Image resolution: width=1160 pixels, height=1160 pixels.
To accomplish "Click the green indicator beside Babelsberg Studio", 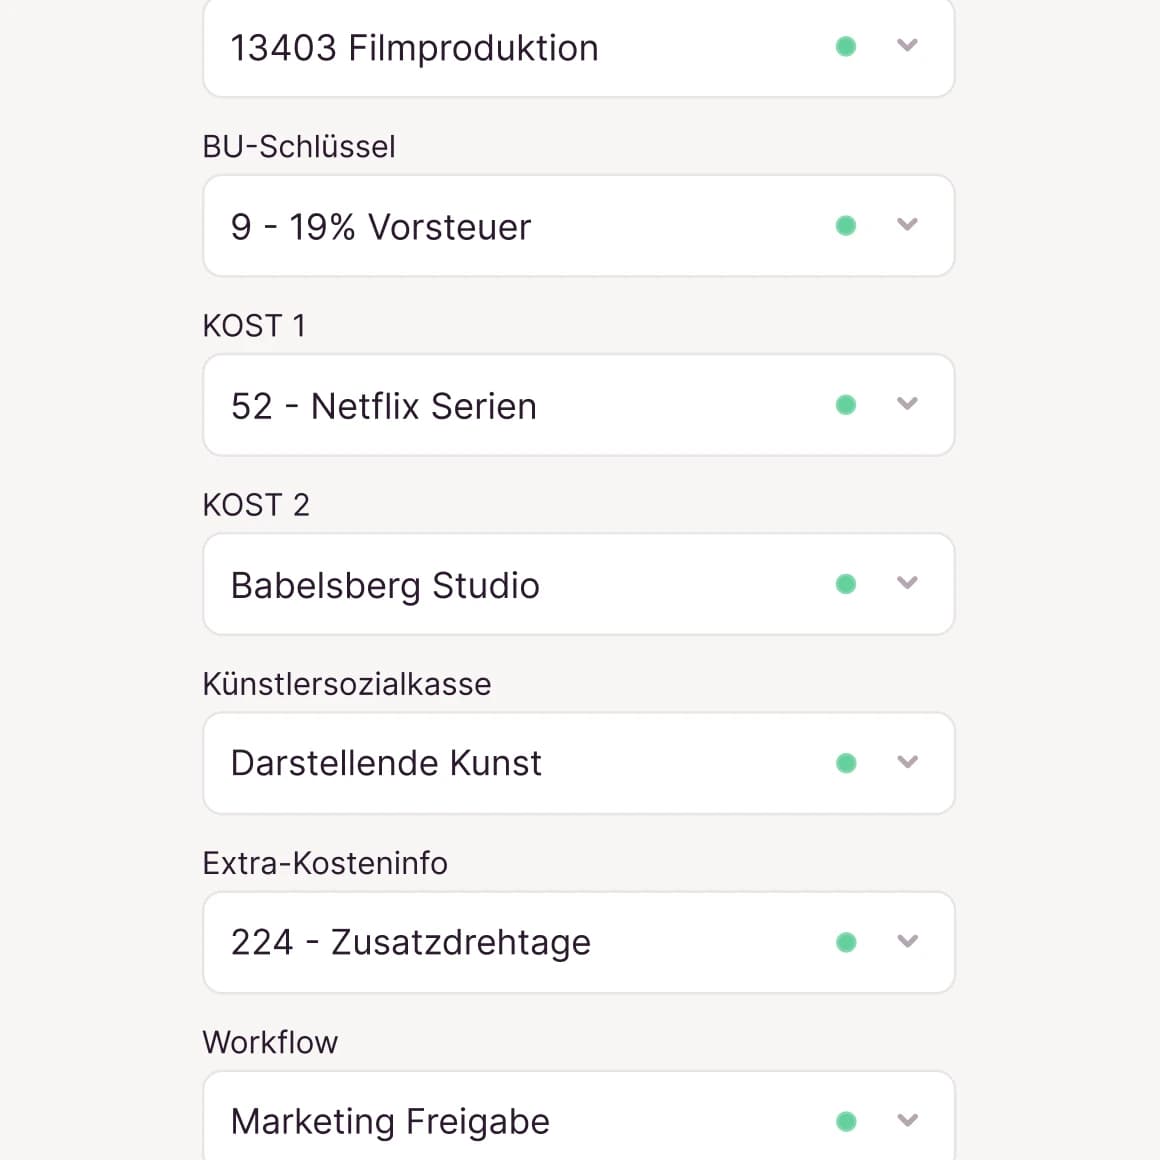I will pyautogui.click(x=845, y=583).
